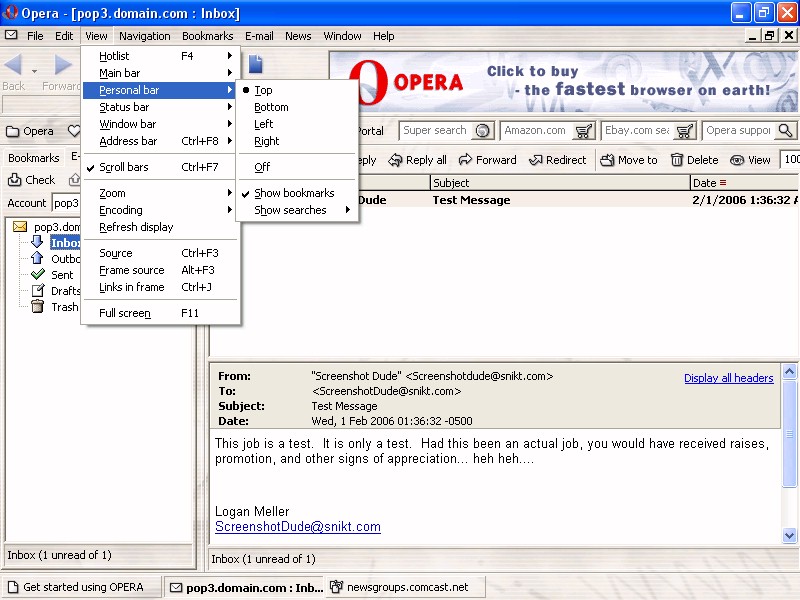This screenshot has width=800, height=600.
Task: Open the E-mail menu
Action: 259,36
